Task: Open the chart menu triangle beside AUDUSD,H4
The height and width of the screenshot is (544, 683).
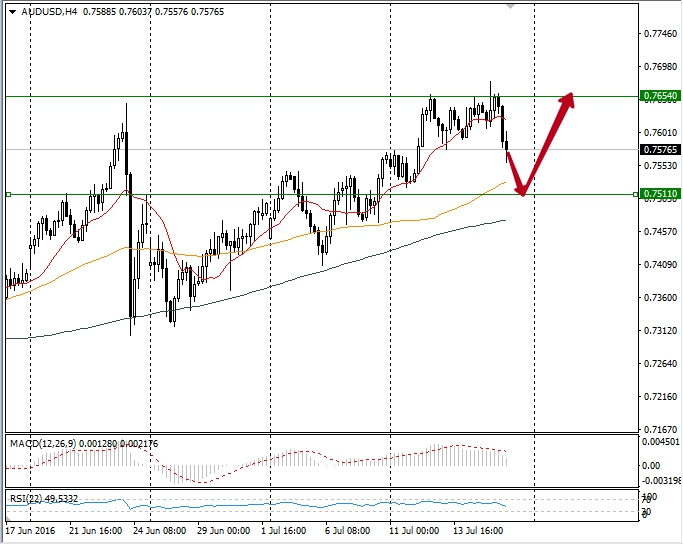Action: click(x=12, y=12)
